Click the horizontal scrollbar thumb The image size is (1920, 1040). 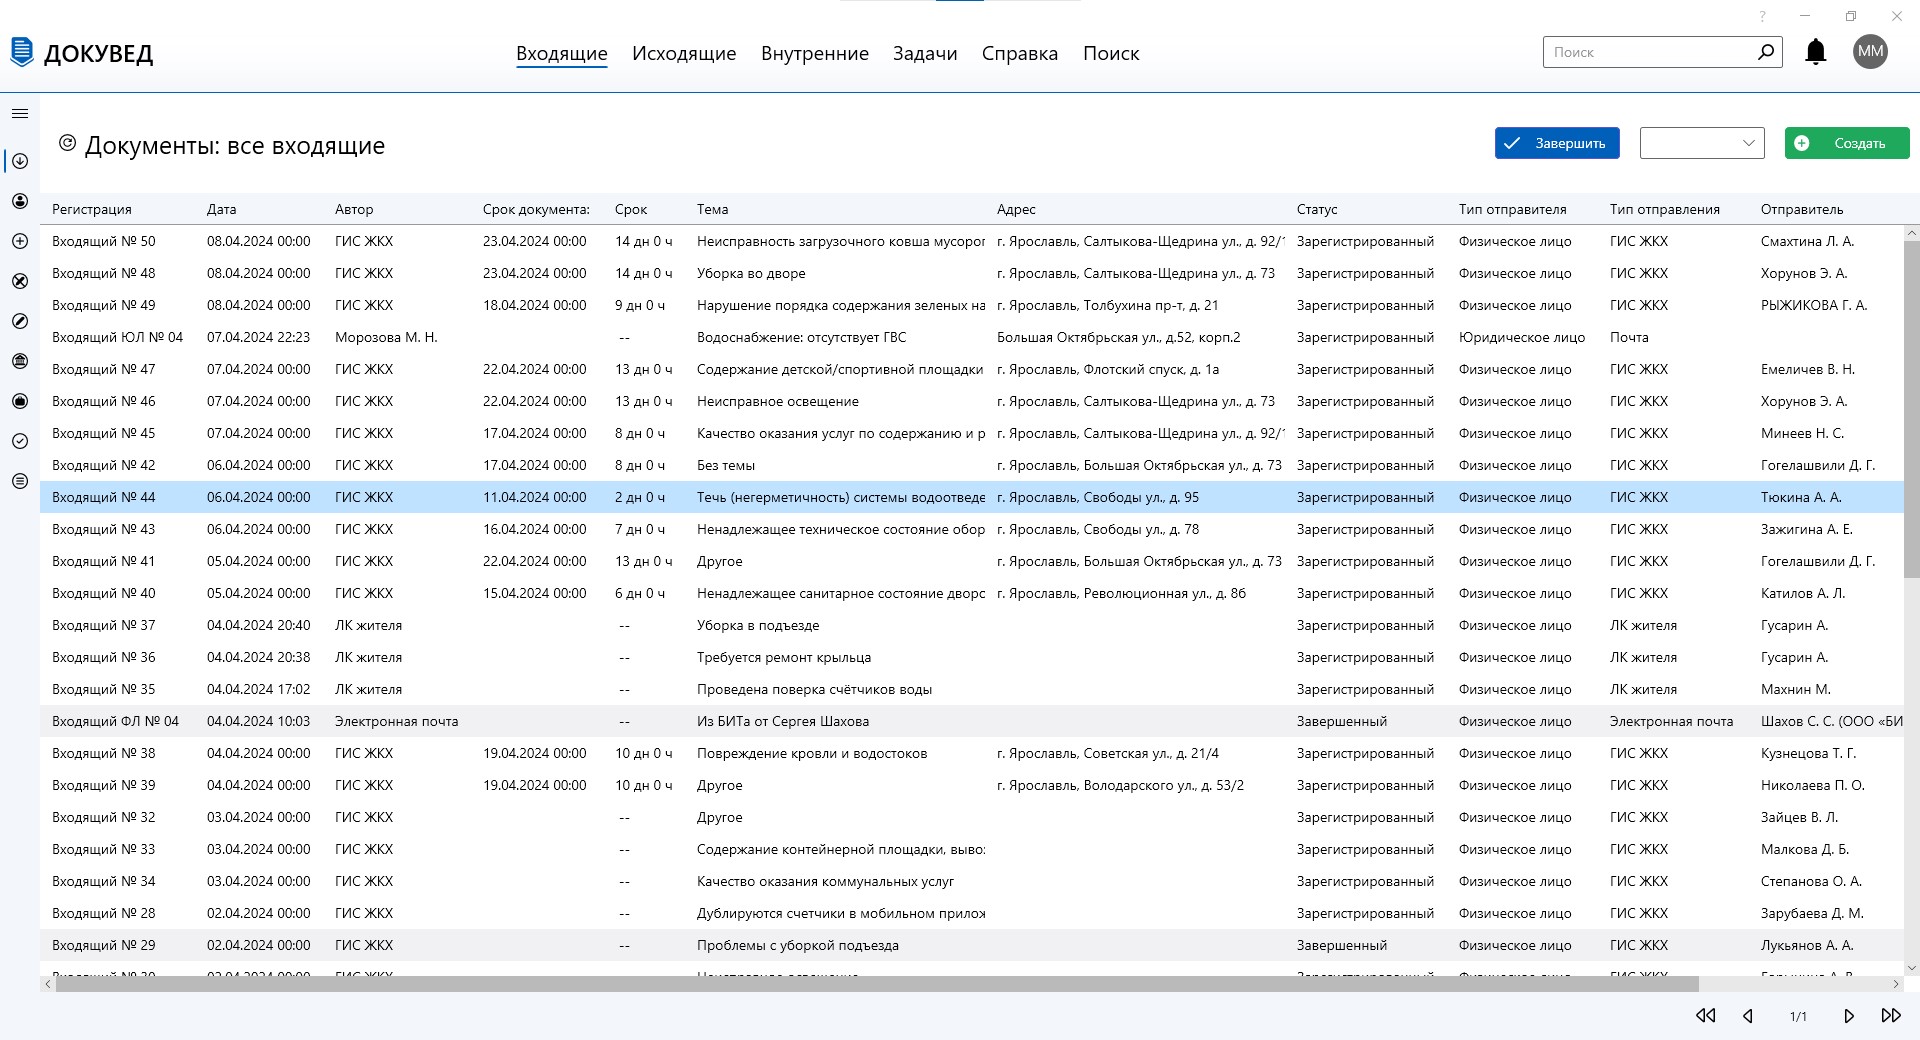click(877, 984)
